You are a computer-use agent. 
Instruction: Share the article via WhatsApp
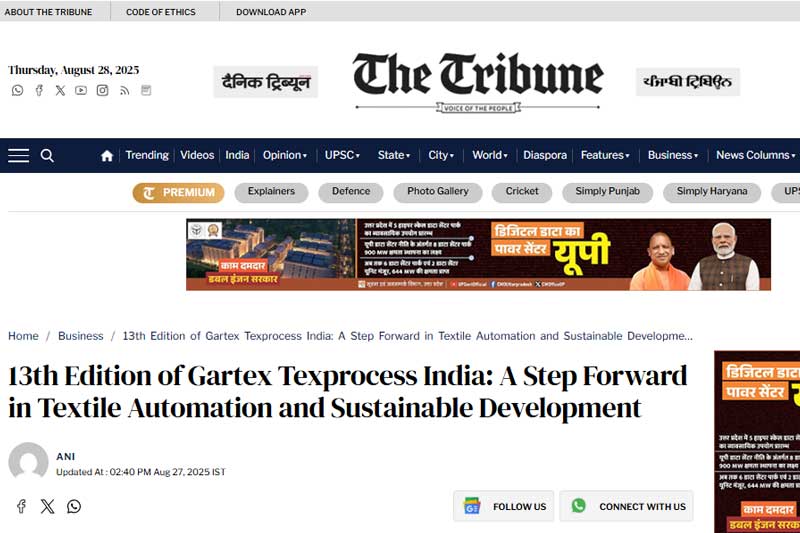point(74,506)
